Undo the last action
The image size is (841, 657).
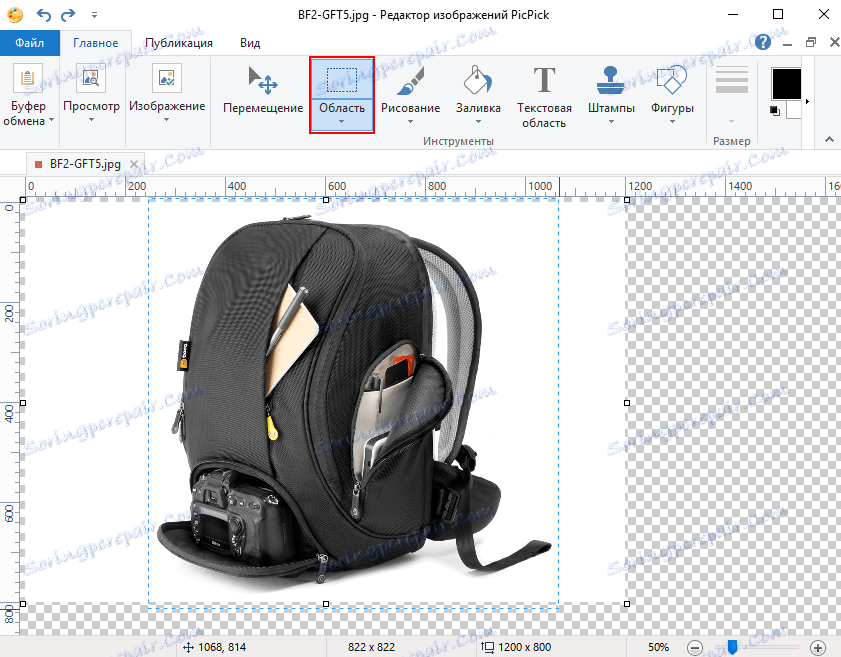point(43,14)
